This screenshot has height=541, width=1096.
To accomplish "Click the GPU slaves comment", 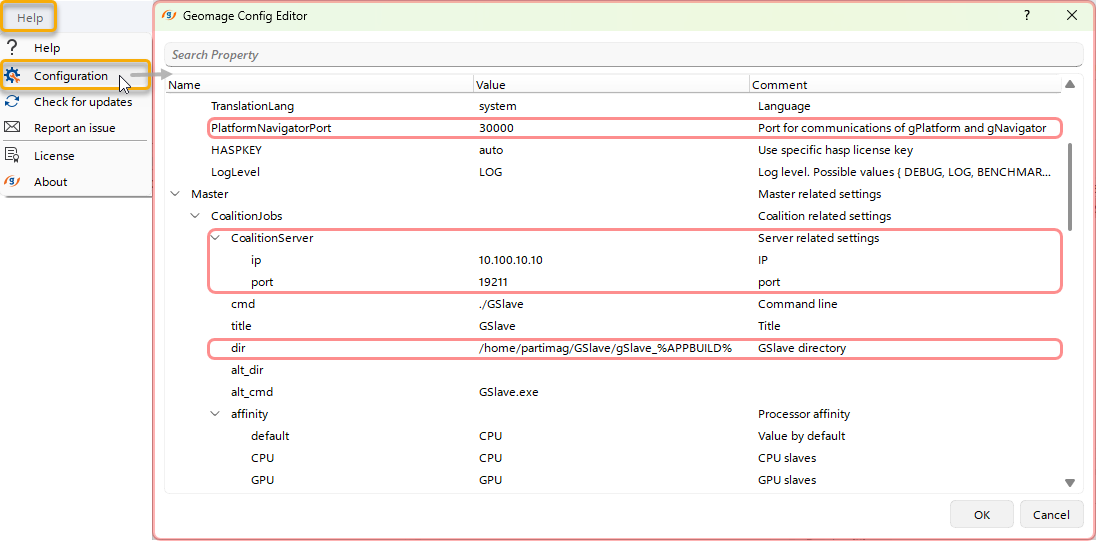I will [x=787, y=480].
